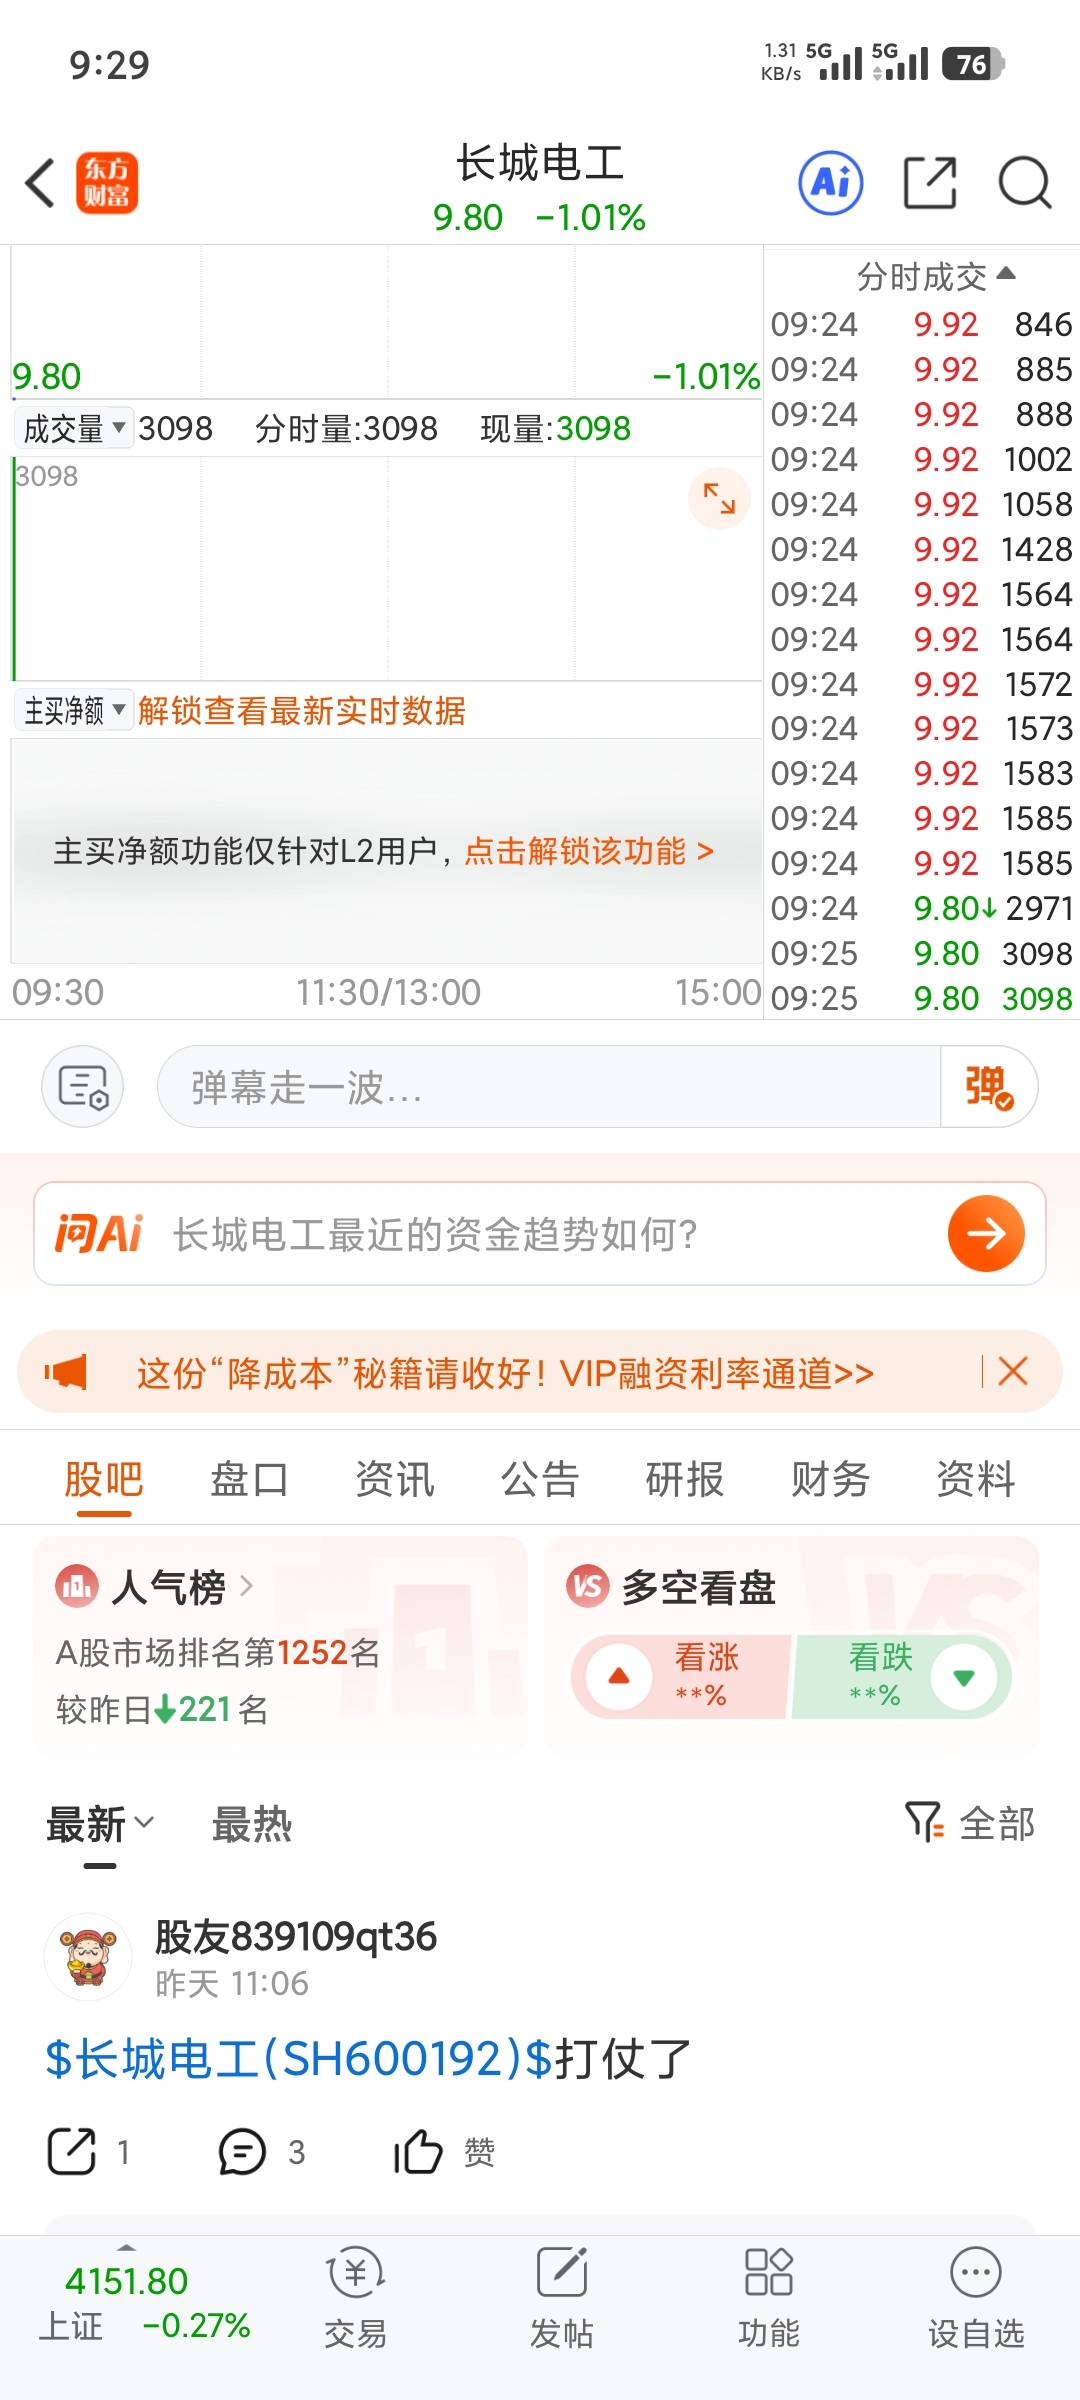Tap the 弹幕走一波 input field
Screen dimensions: 1080x2400
(548, 1087)
